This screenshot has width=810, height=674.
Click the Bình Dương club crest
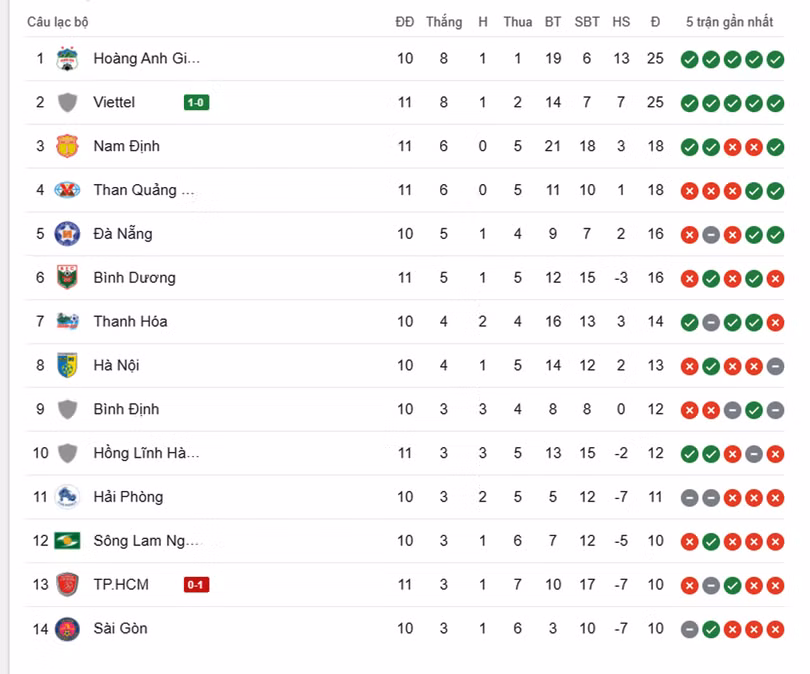pos(67,277)
